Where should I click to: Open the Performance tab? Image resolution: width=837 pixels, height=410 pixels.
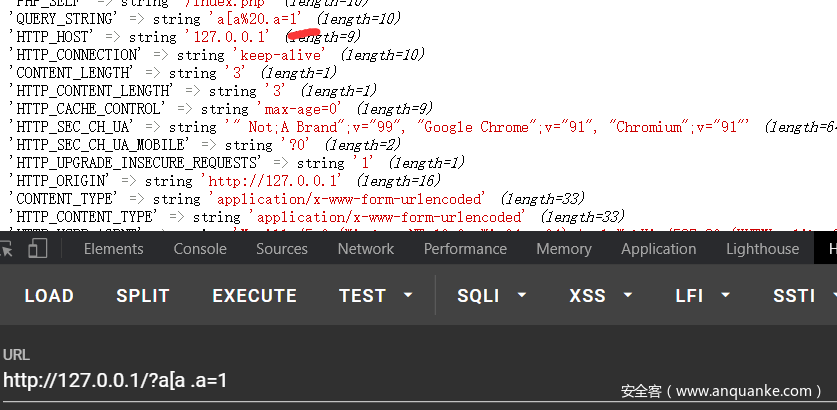pyautogui.click(x=465, y=249)
